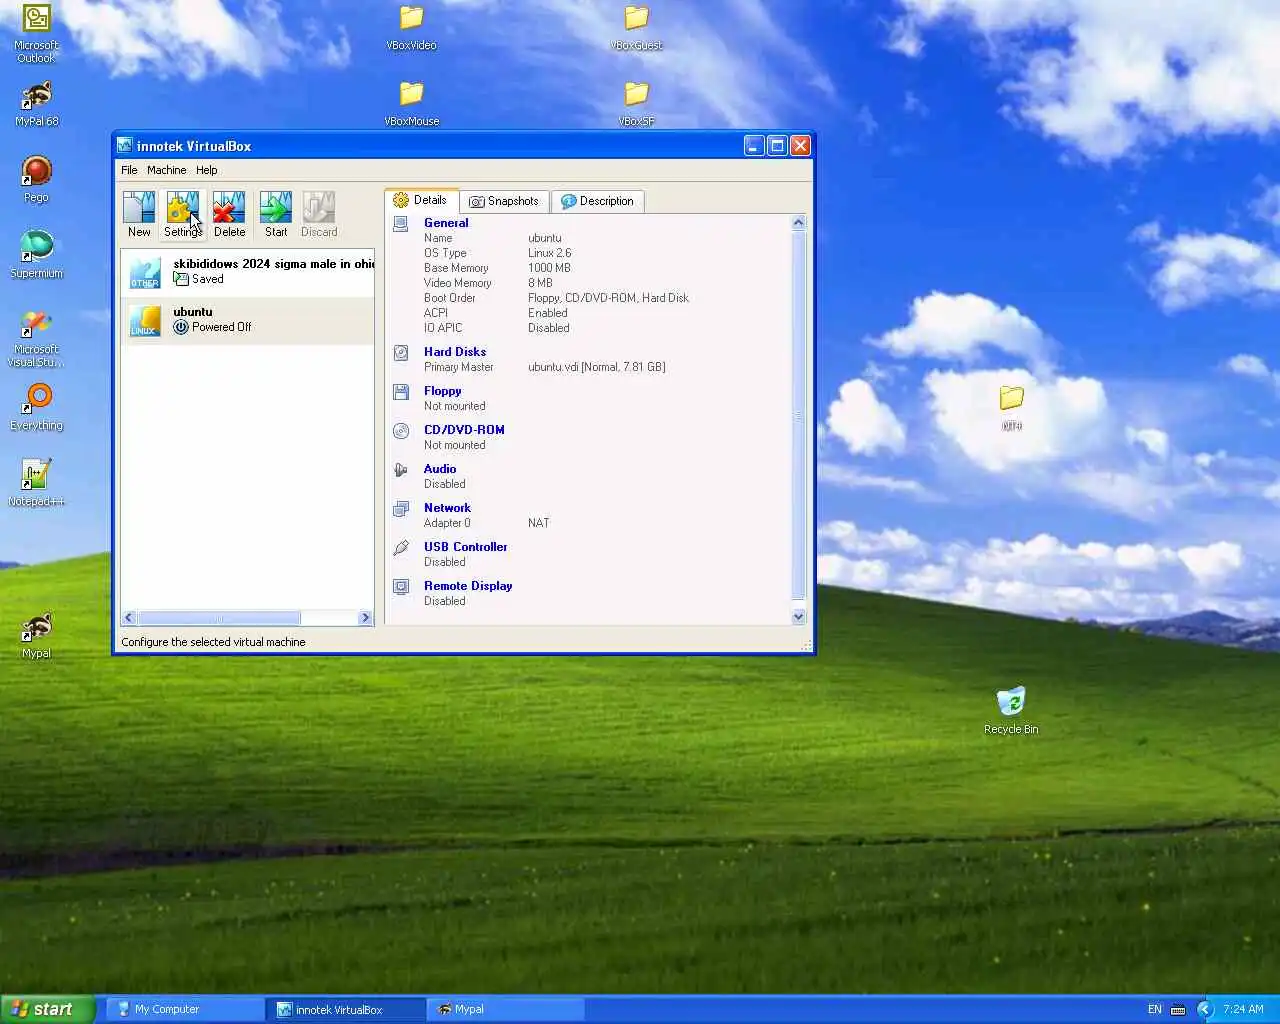Open the USB Controller settings link
The height and width of the screenshot is (1024, 1280).
pyautogui.click(x=465, y=547)
